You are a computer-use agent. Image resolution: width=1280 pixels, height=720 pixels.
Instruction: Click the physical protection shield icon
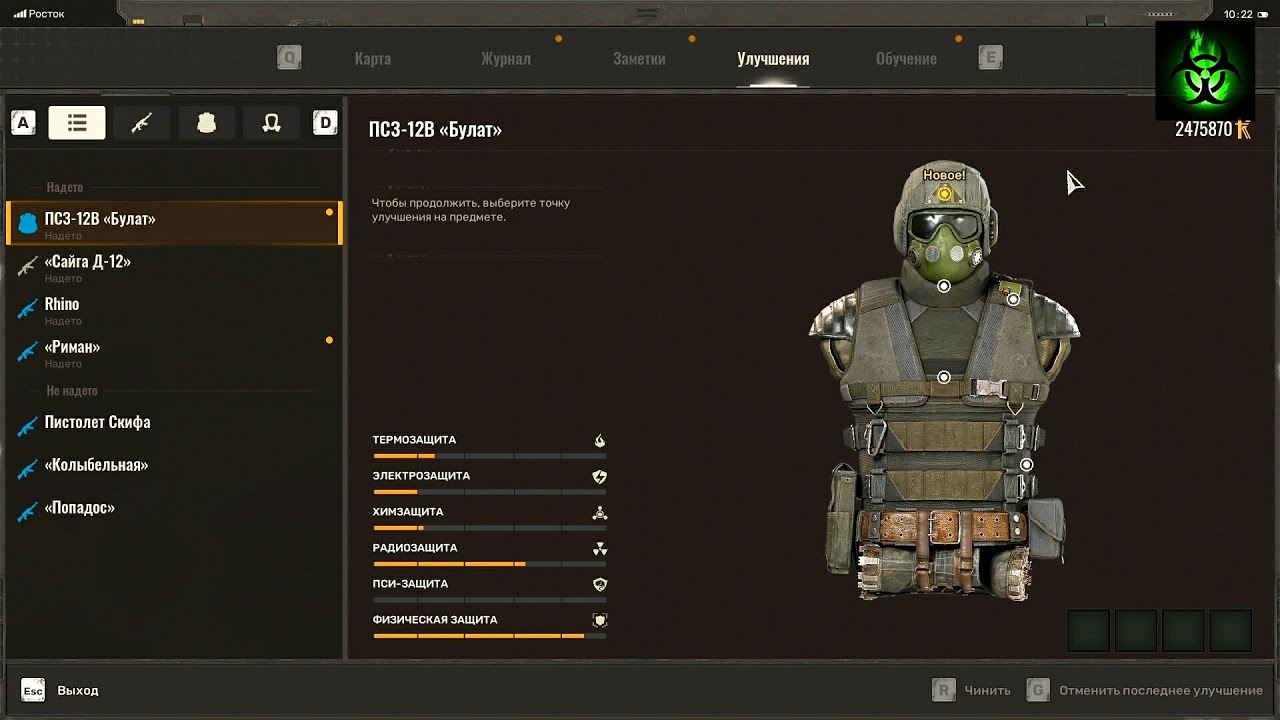pos(599,620)
